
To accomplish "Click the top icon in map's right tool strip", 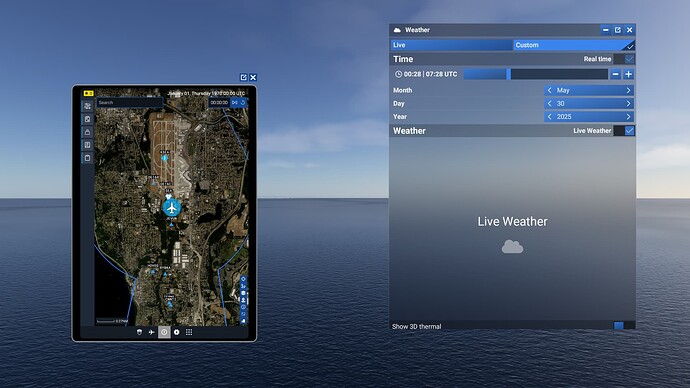I will coord(243,279).
